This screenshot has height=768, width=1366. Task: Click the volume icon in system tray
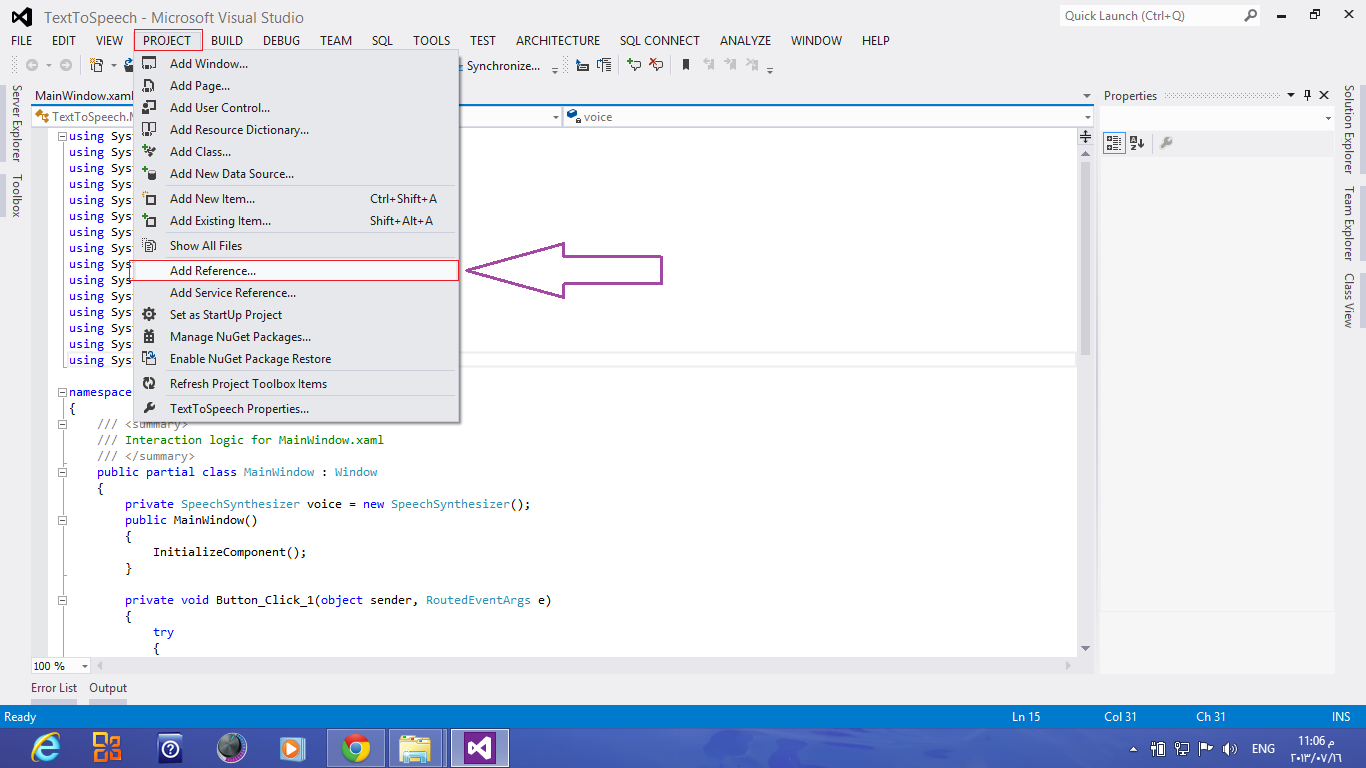pyautogui.click(x=1229, y=748)
